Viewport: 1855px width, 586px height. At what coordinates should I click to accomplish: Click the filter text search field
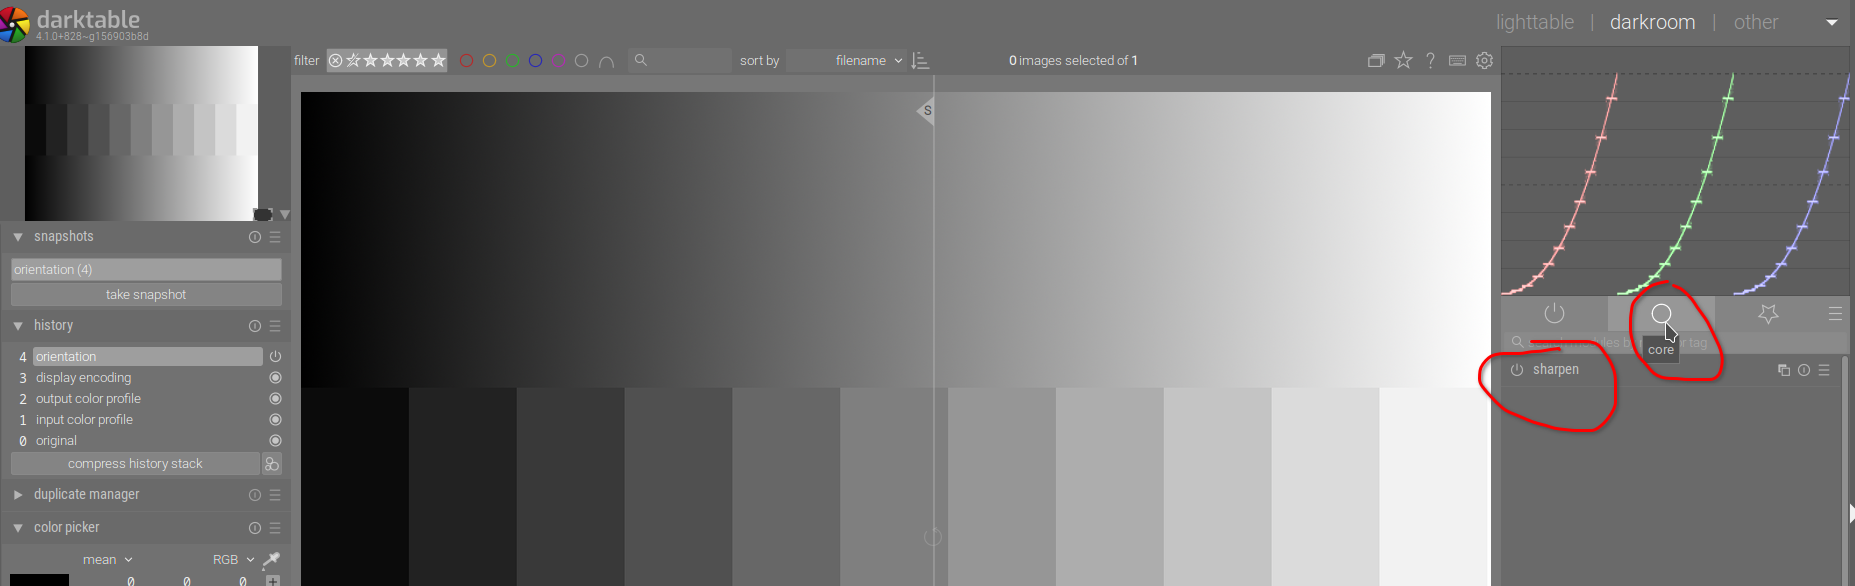click(x=680, y=61)
